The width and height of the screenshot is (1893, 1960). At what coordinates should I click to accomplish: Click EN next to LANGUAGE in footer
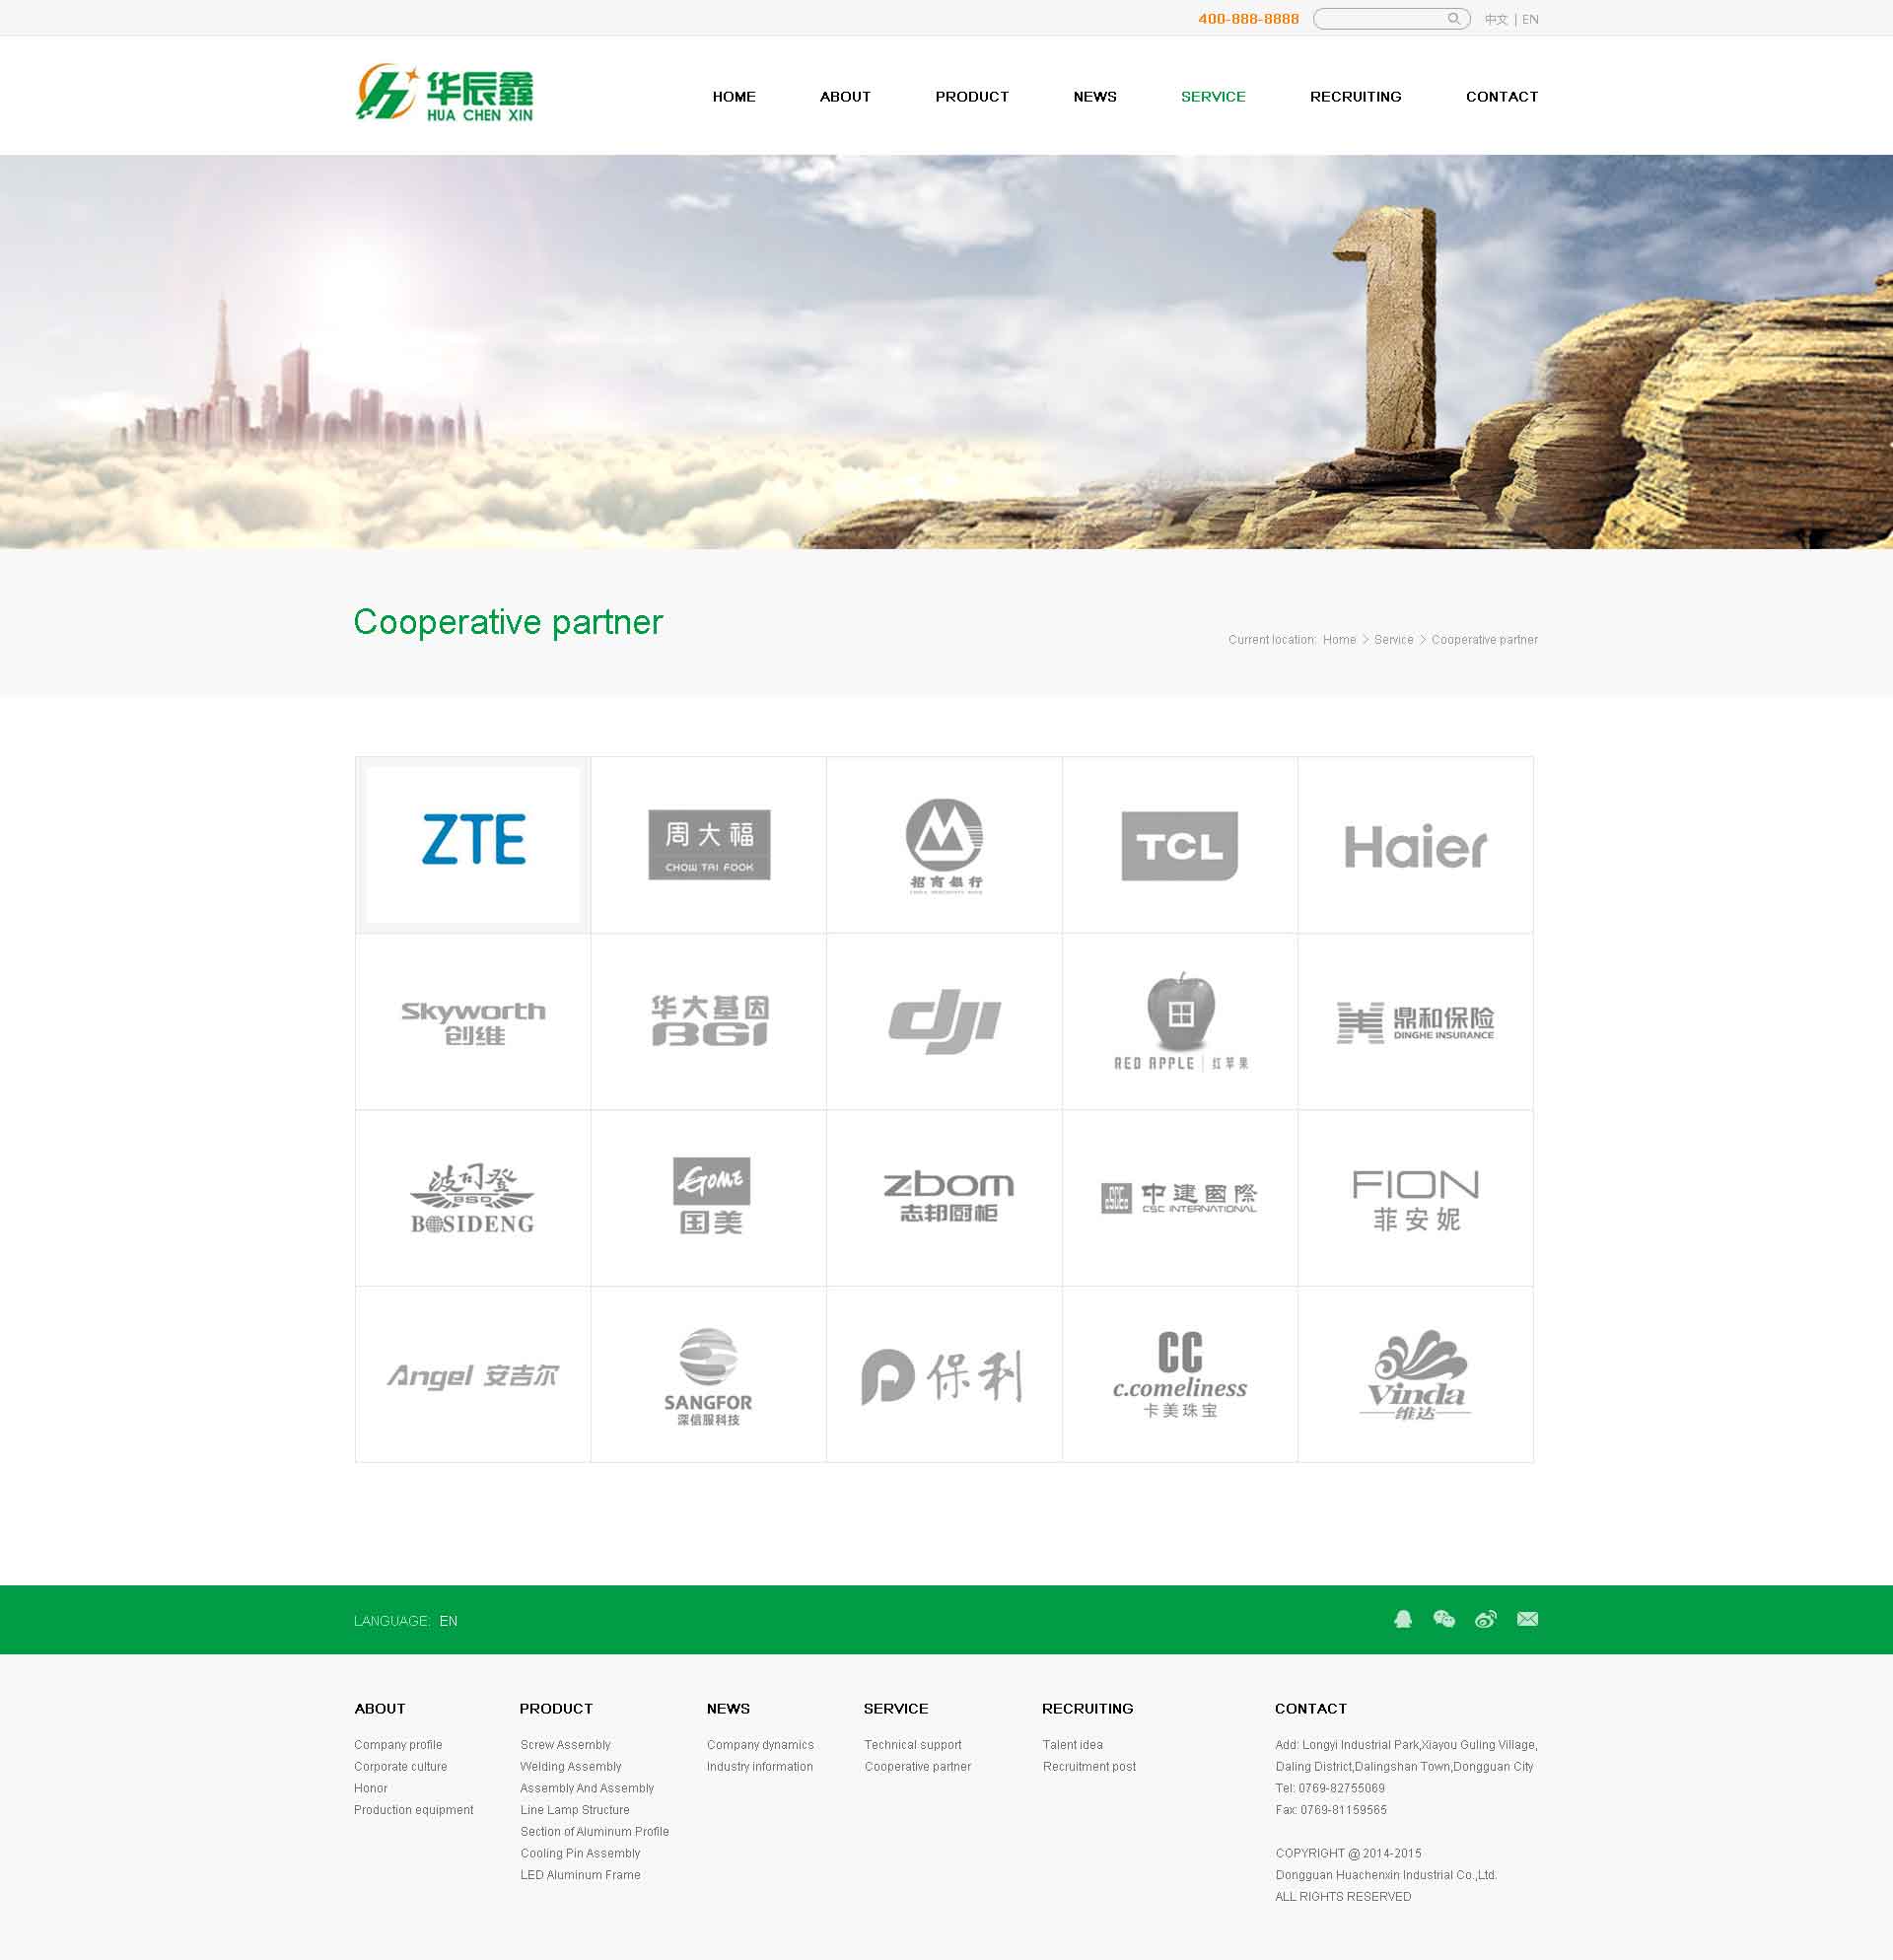tap(448, 1621)
